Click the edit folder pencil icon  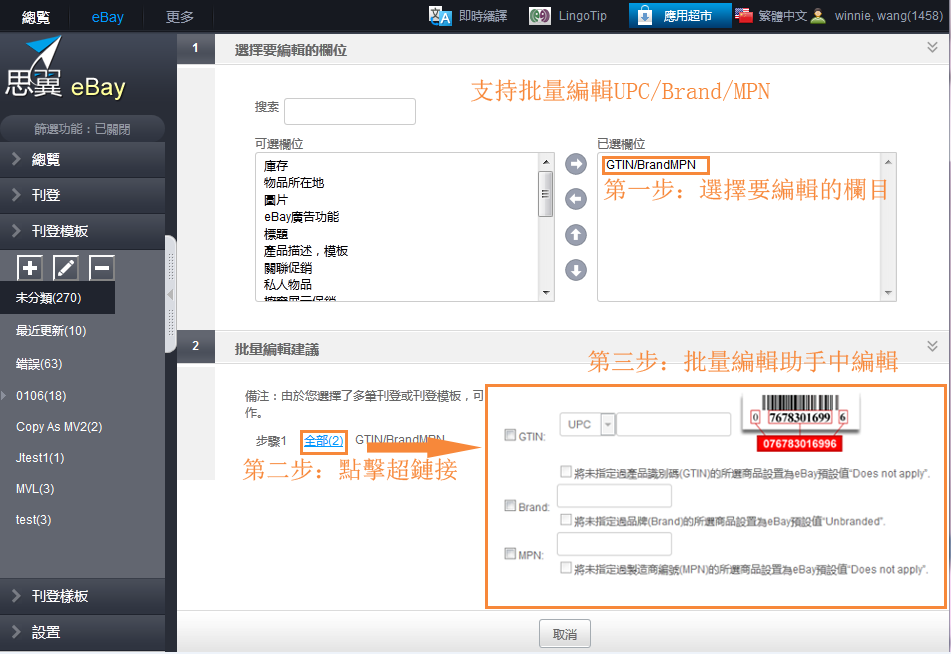66,268
